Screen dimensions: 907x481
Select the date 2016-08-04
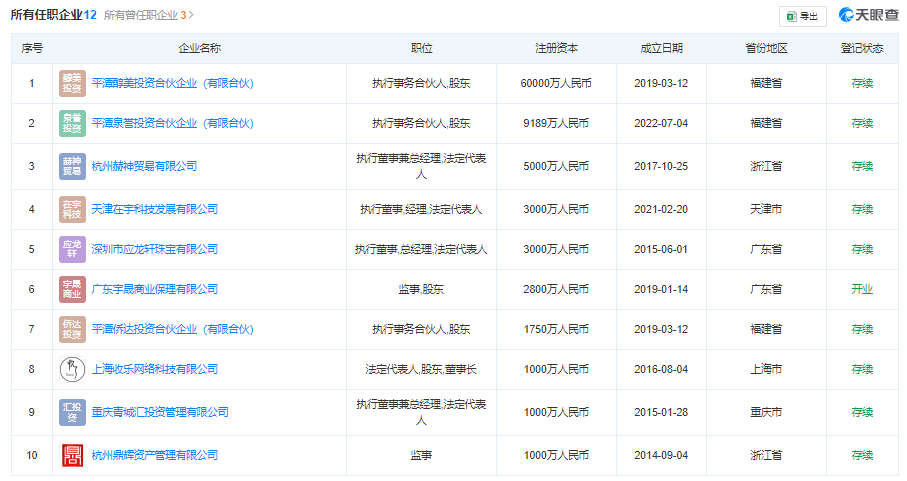click(661, 369)
